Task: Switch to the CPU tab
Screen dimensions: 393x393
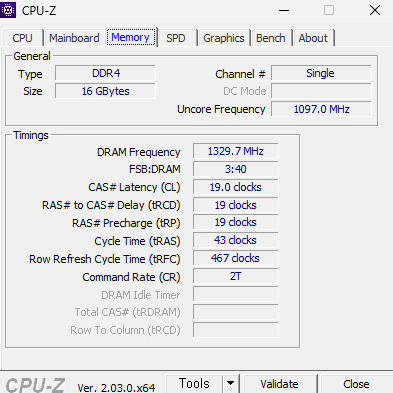Action: [x=23, y=38]
